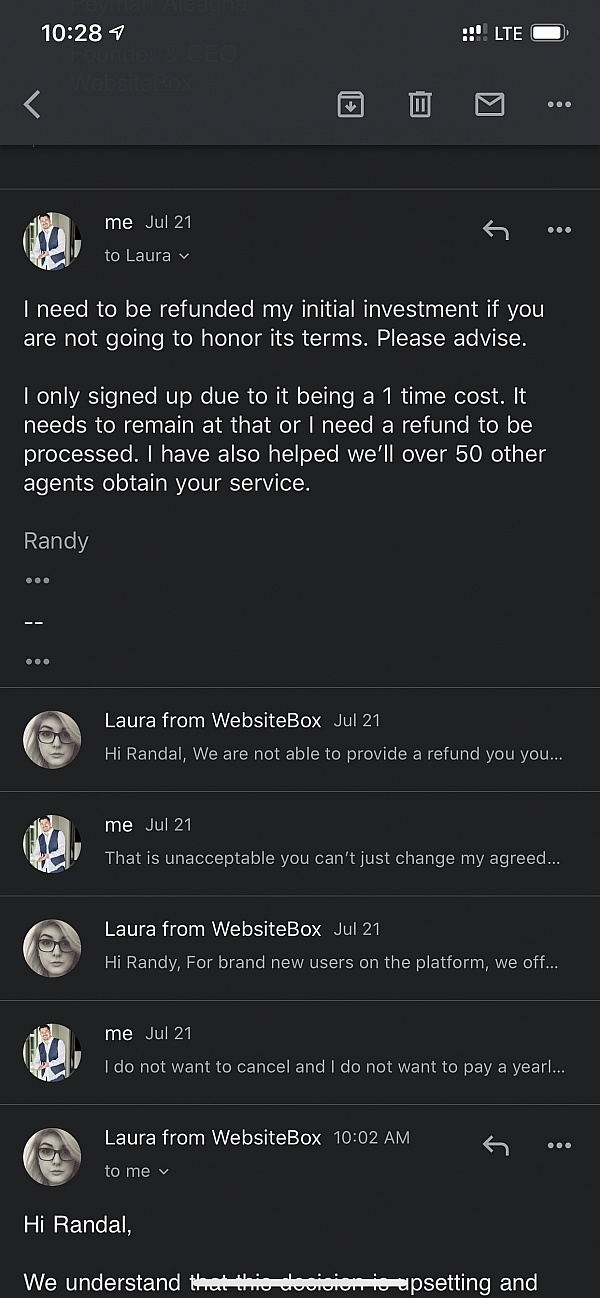Expand Laura's "not able to provide a refund" message
This screenshot has width=600, height=1298.
pos(300,739)
